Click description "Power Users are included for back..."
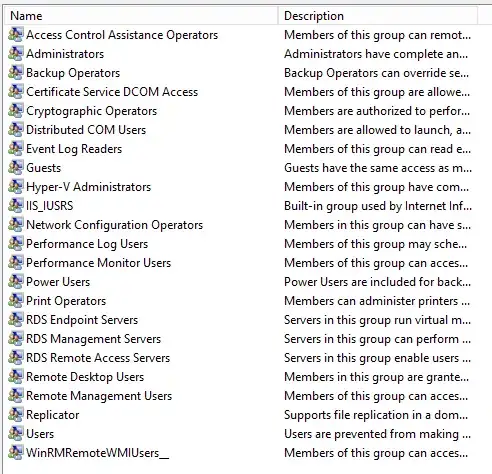Screen dimensions: 492x474 pos(377,282)
